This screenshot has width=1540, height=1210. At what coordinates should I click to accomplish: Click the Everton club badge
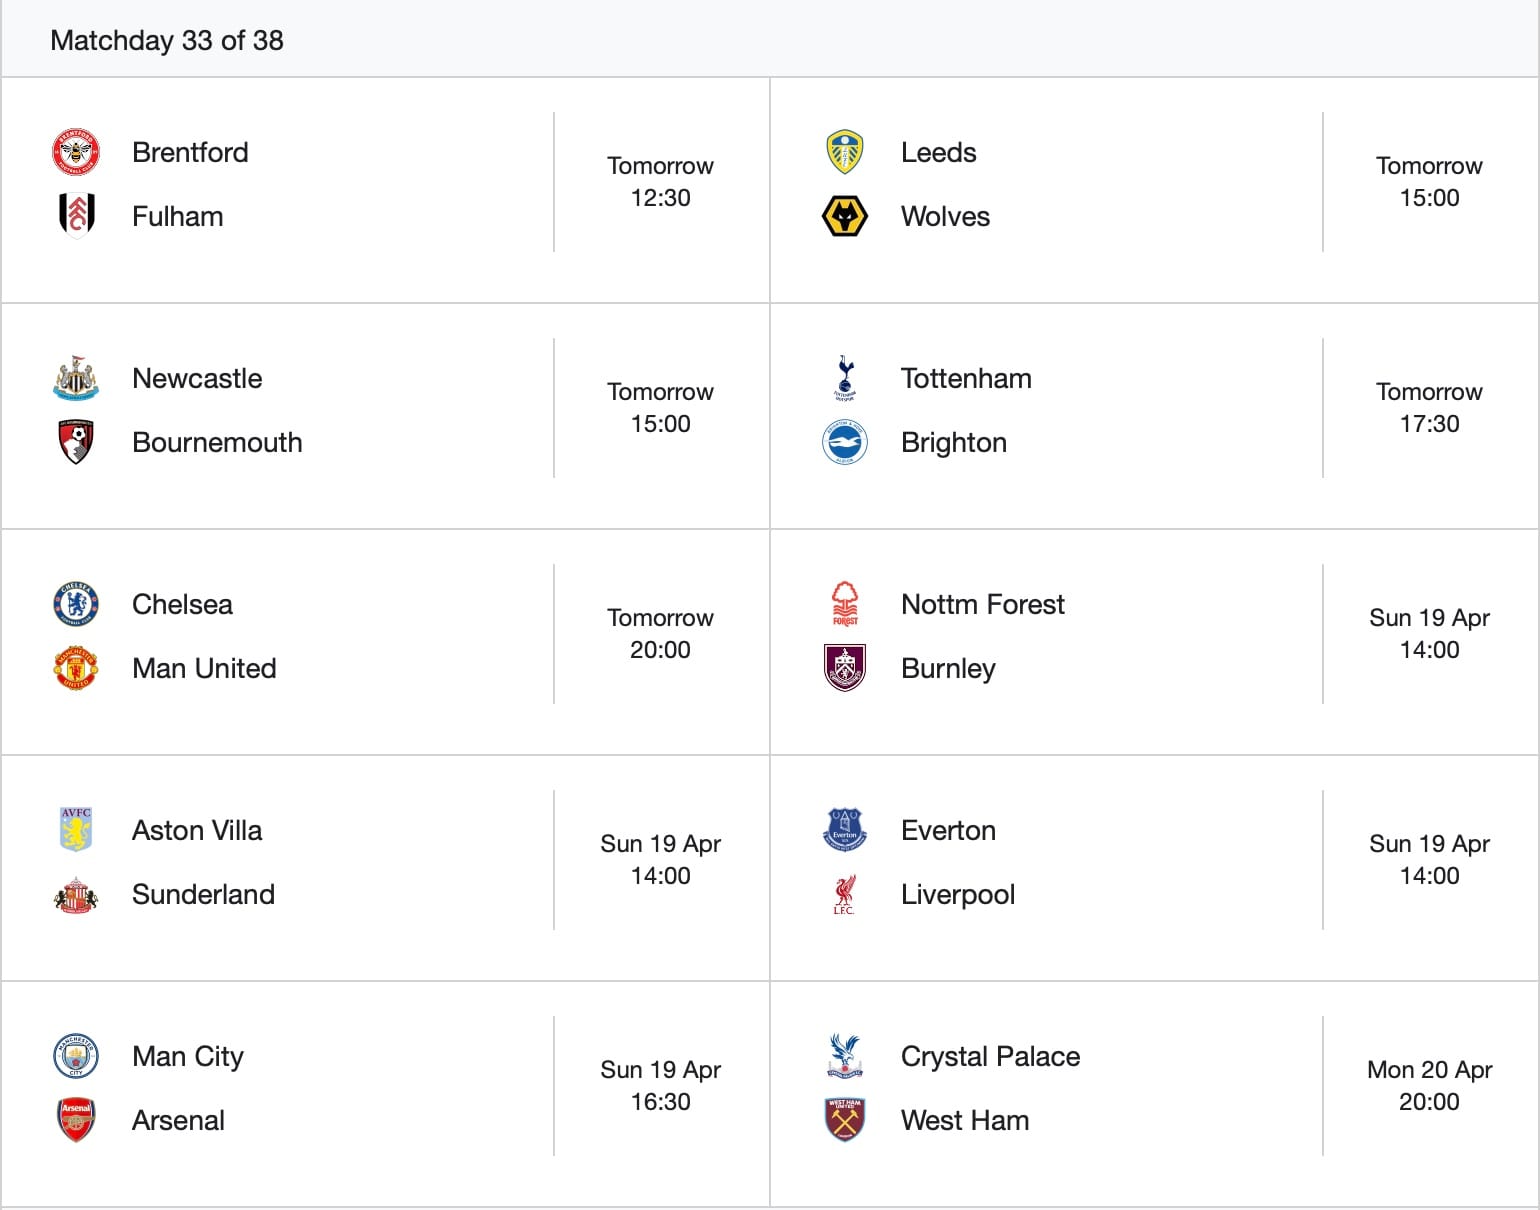pos(845,830)
